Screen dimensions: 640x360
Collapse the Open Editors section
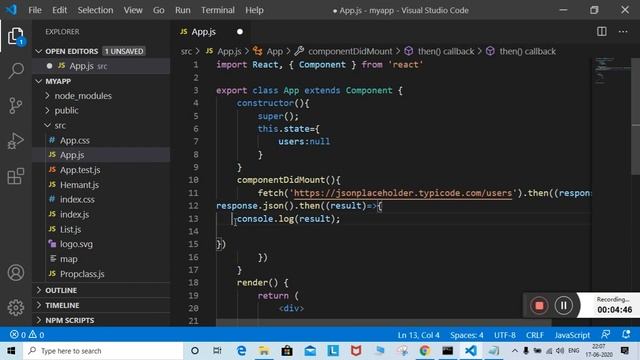tap(39, 51)
